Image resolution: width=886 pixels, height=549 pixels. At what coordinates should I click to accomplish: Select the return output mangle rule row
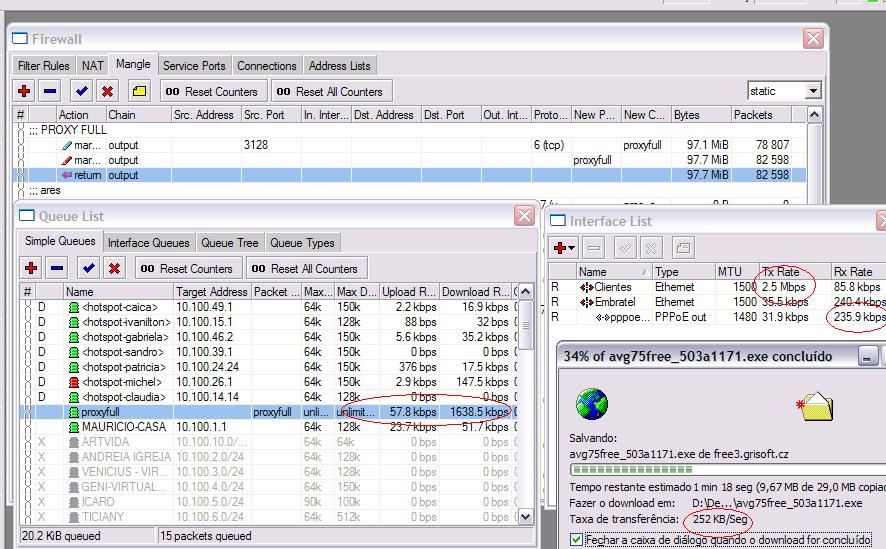pyautogui.click(x=410, y=175)
